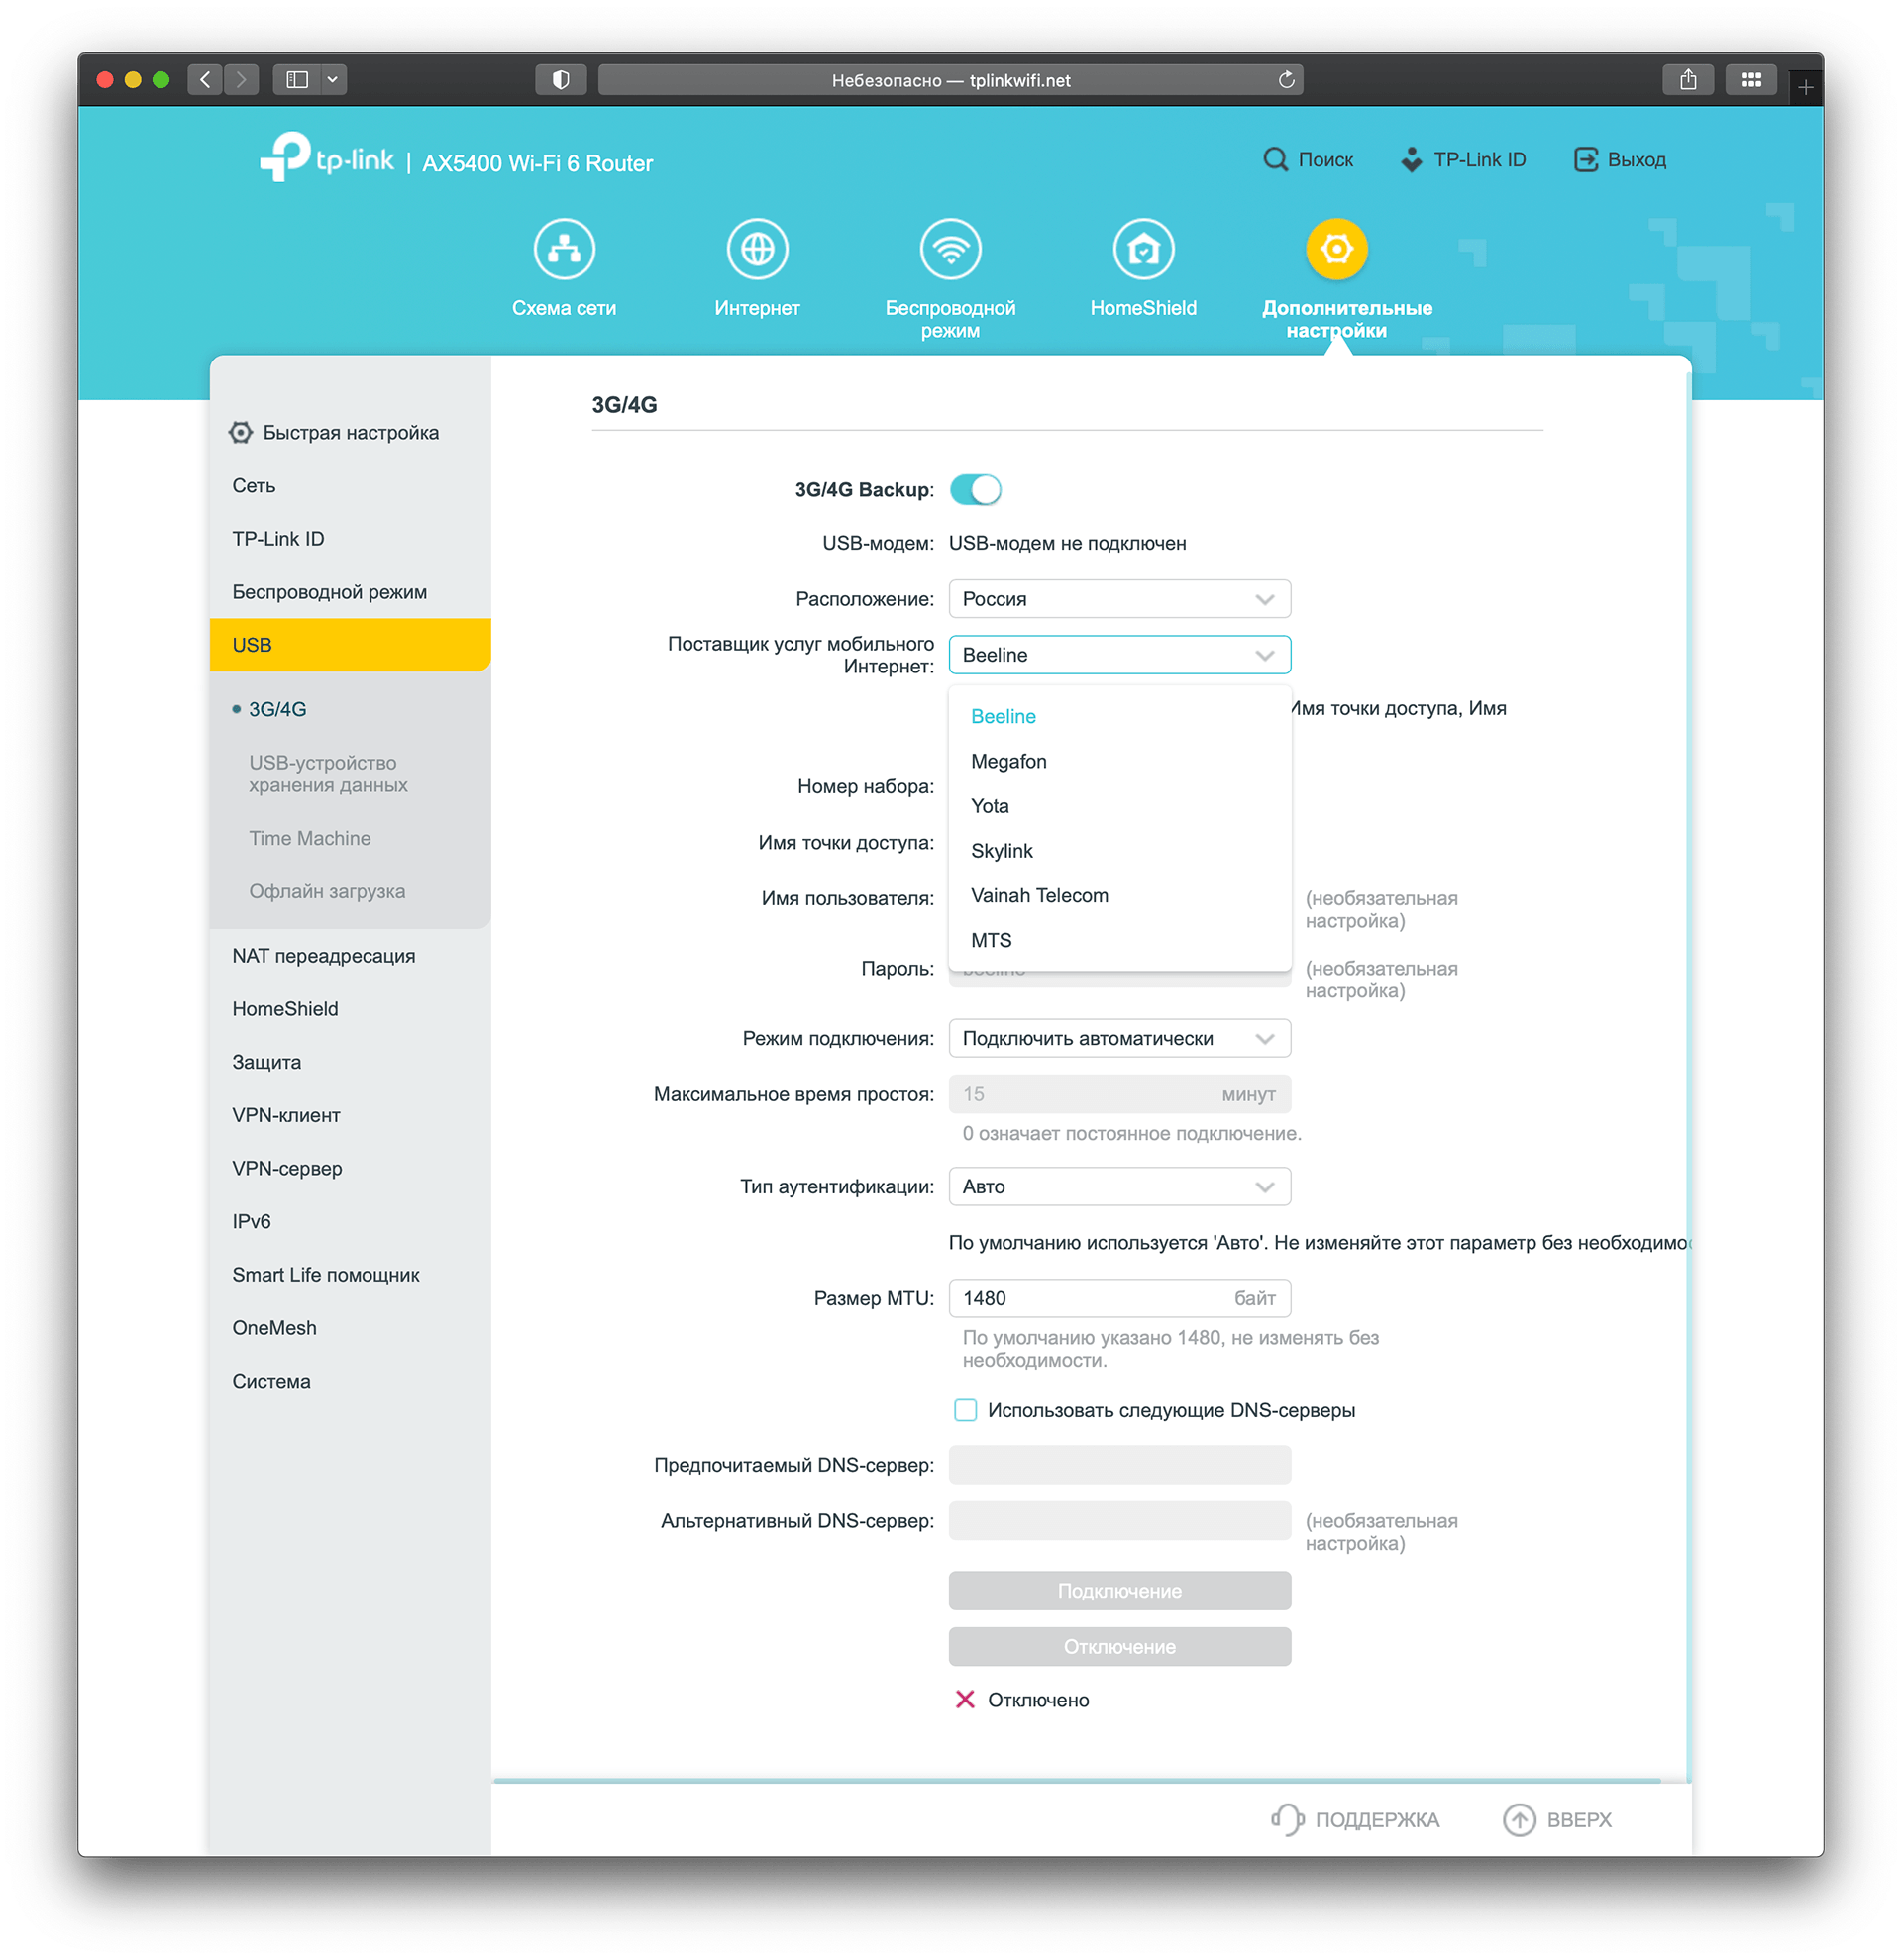1902x1960 pixels.
Task: Open the HomeShield shield icon
Action: [1143, 249]
